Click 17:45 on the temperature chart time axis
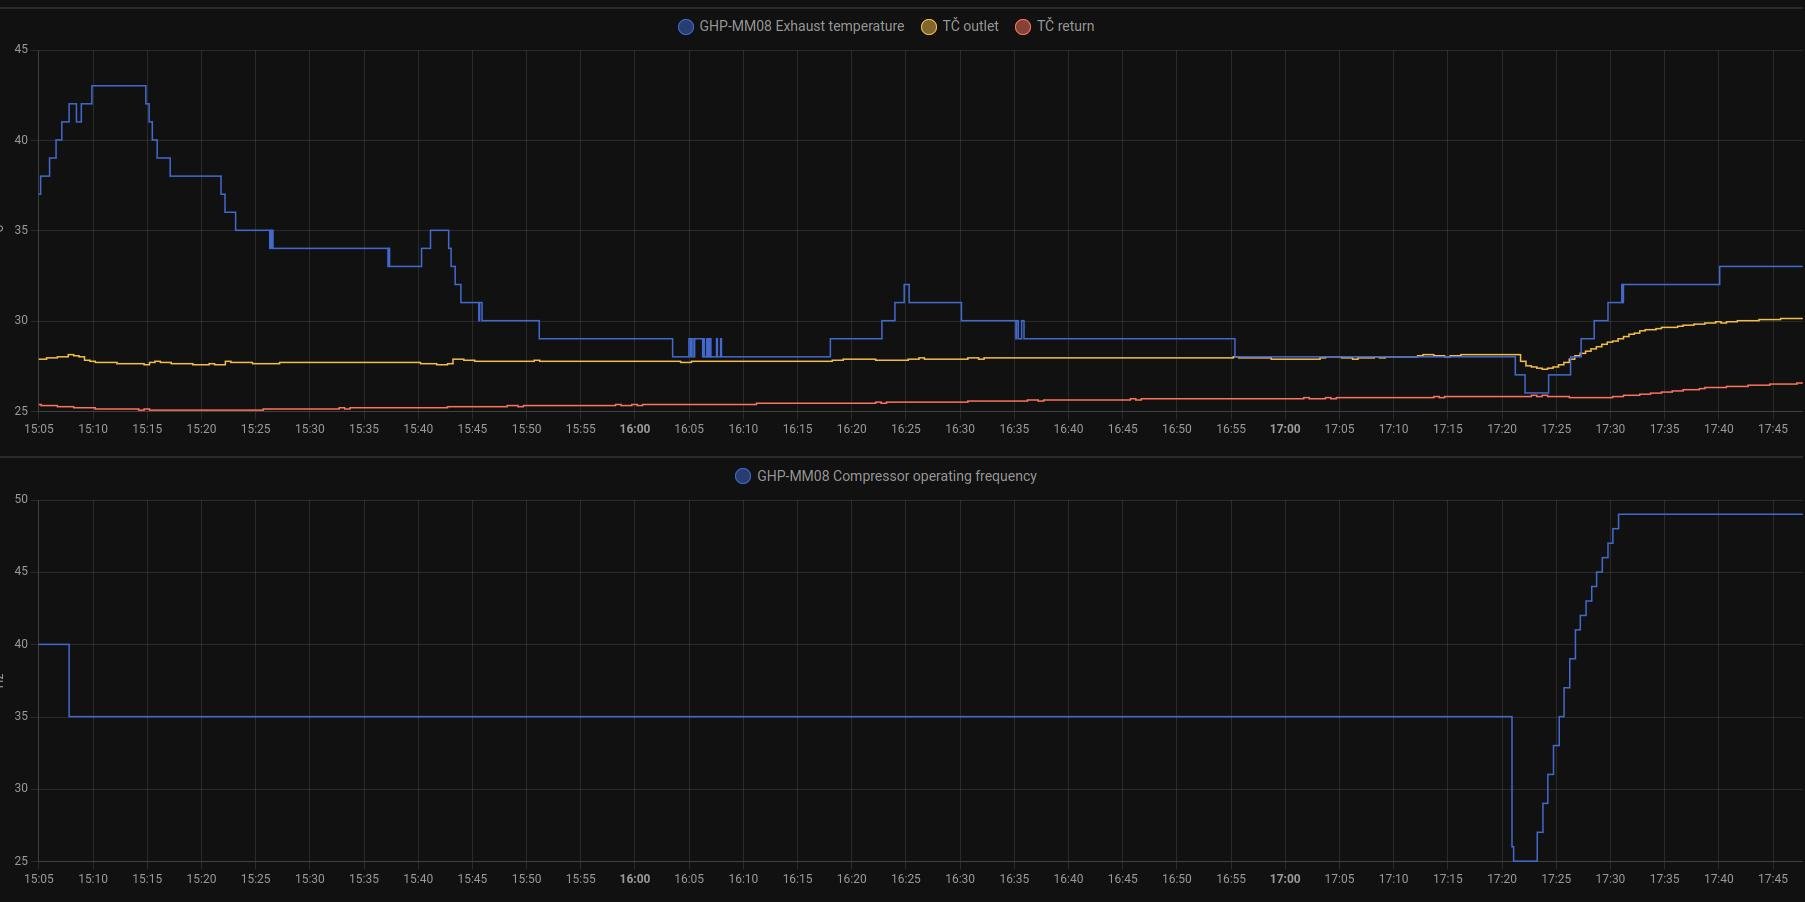 click(x=1773, y=429)
